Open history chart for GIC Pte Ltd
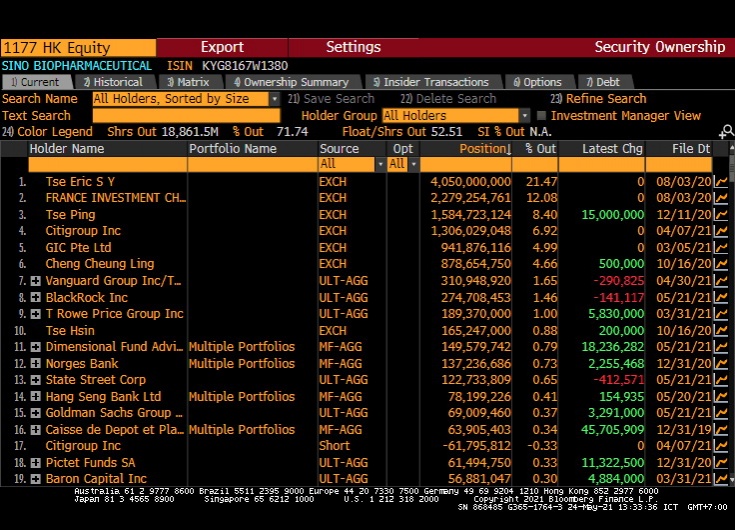The image size is (735, 530). [x=721, y=248]
